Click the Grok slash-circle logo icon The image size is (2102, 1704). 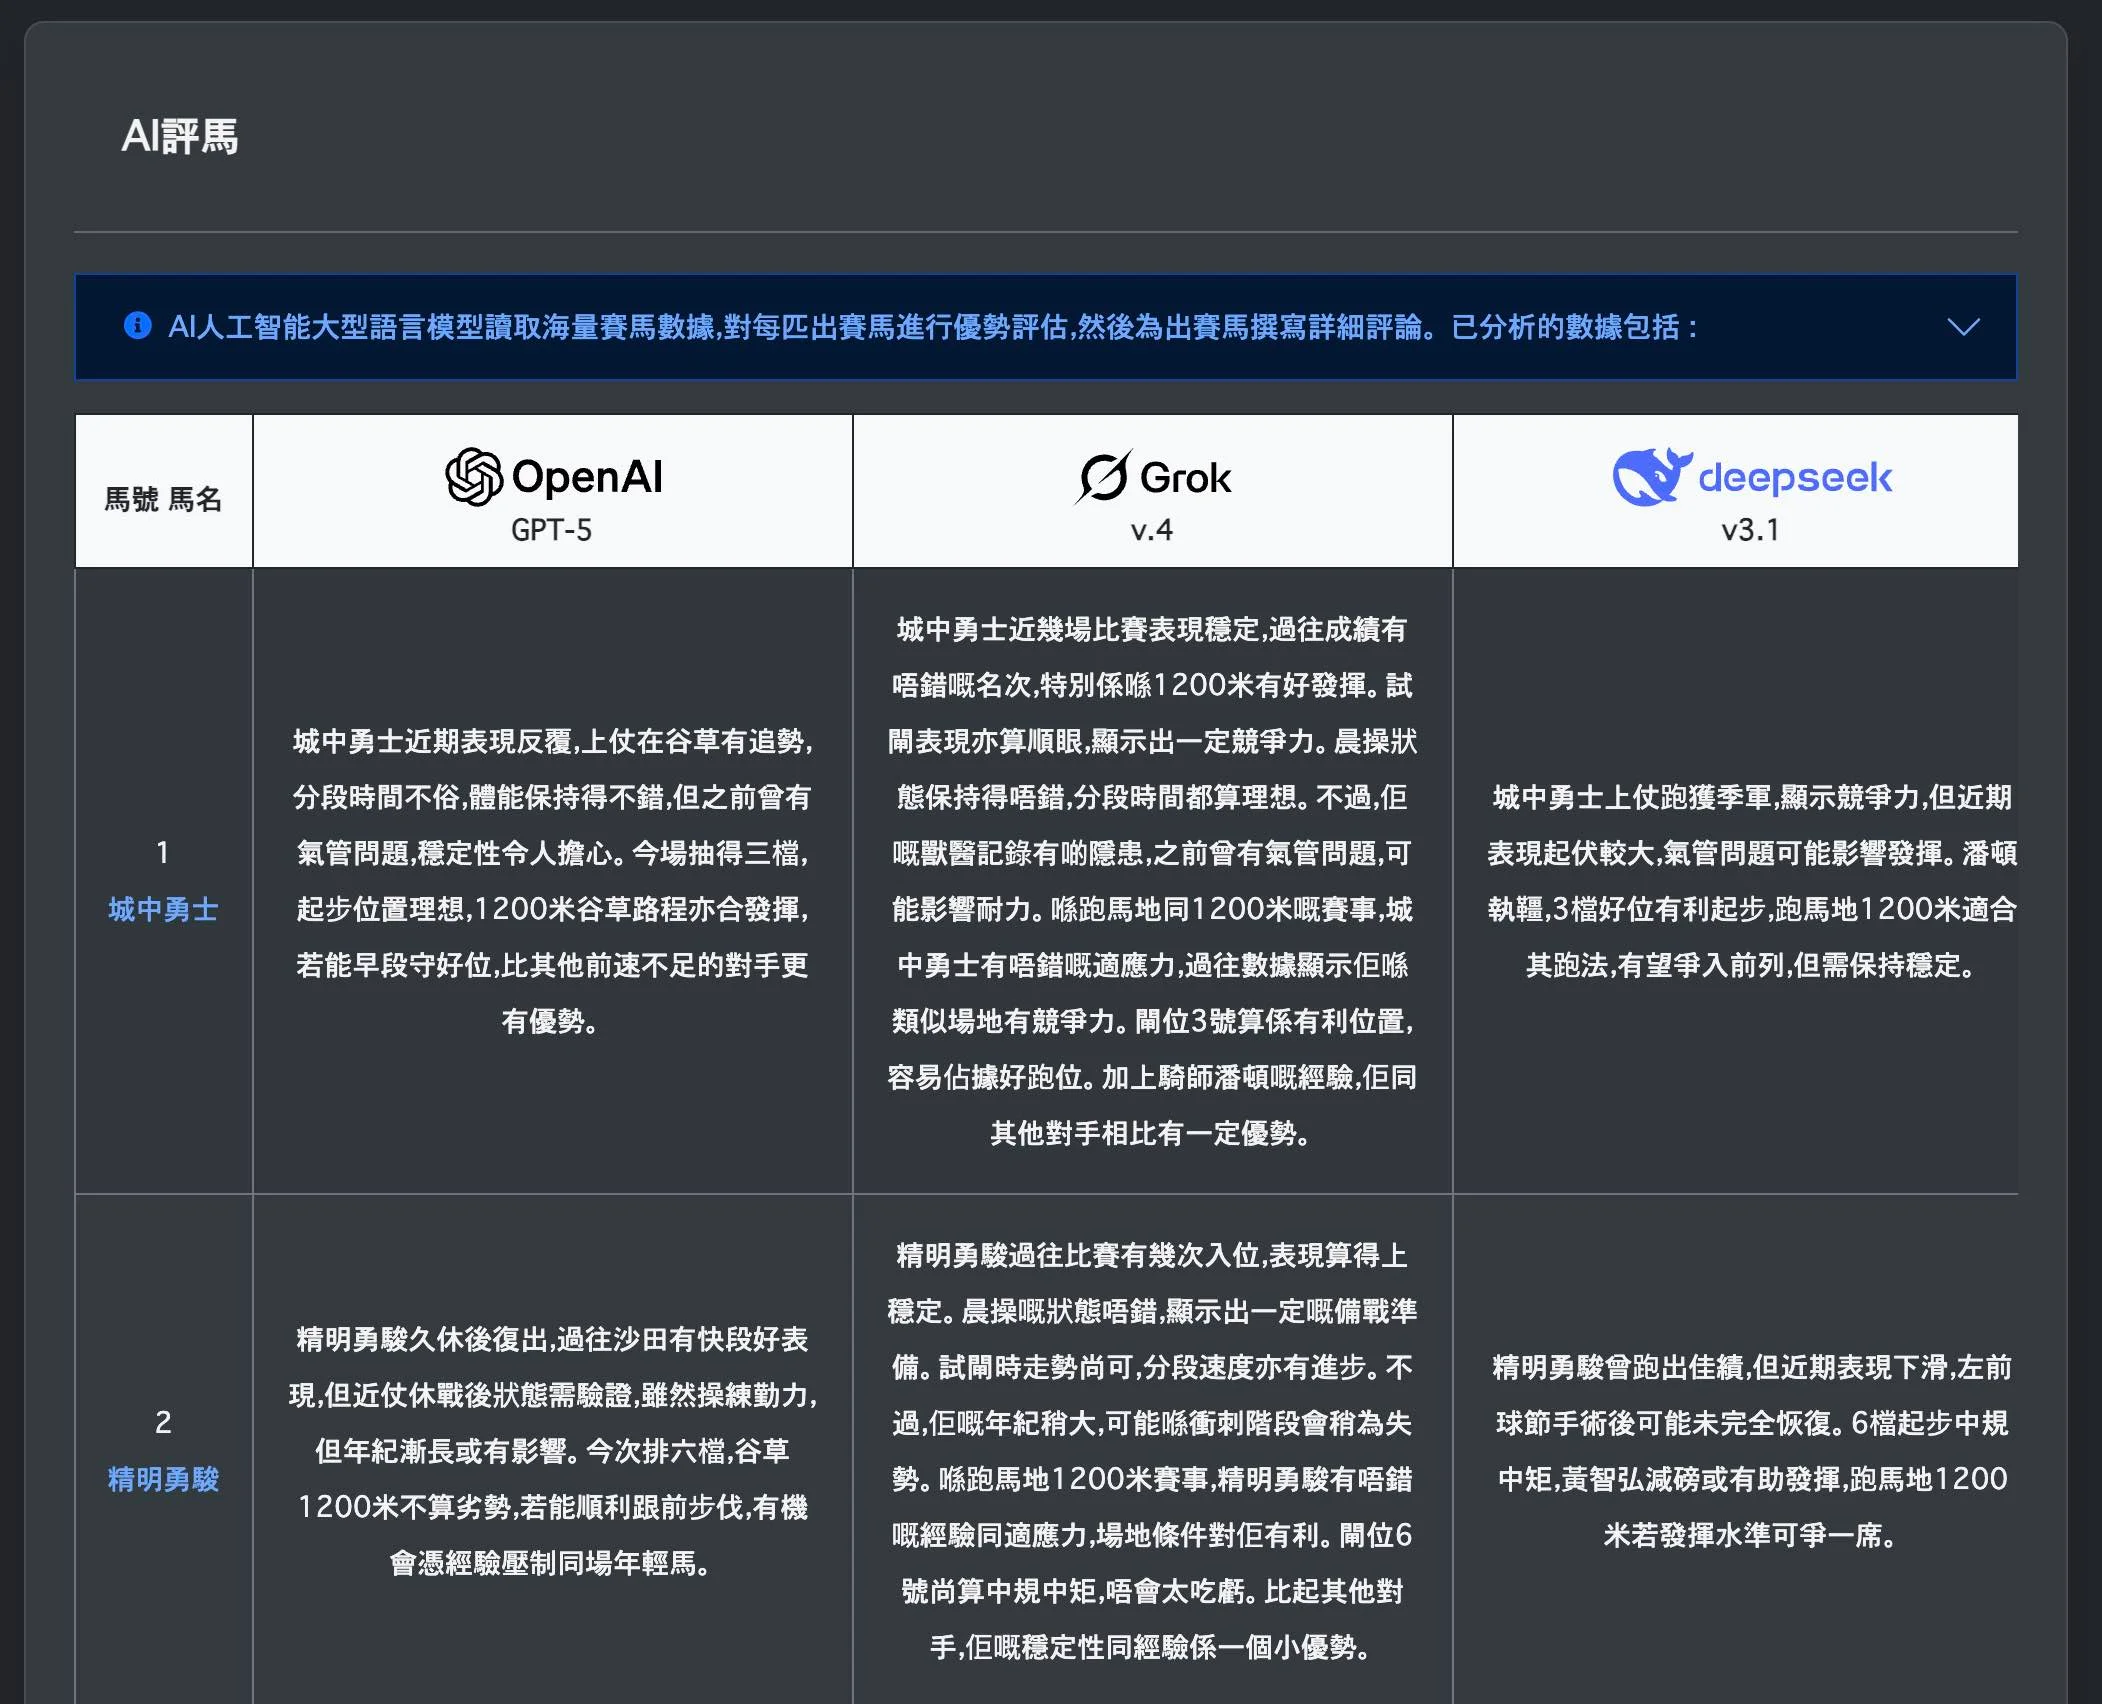[1103, 477]
